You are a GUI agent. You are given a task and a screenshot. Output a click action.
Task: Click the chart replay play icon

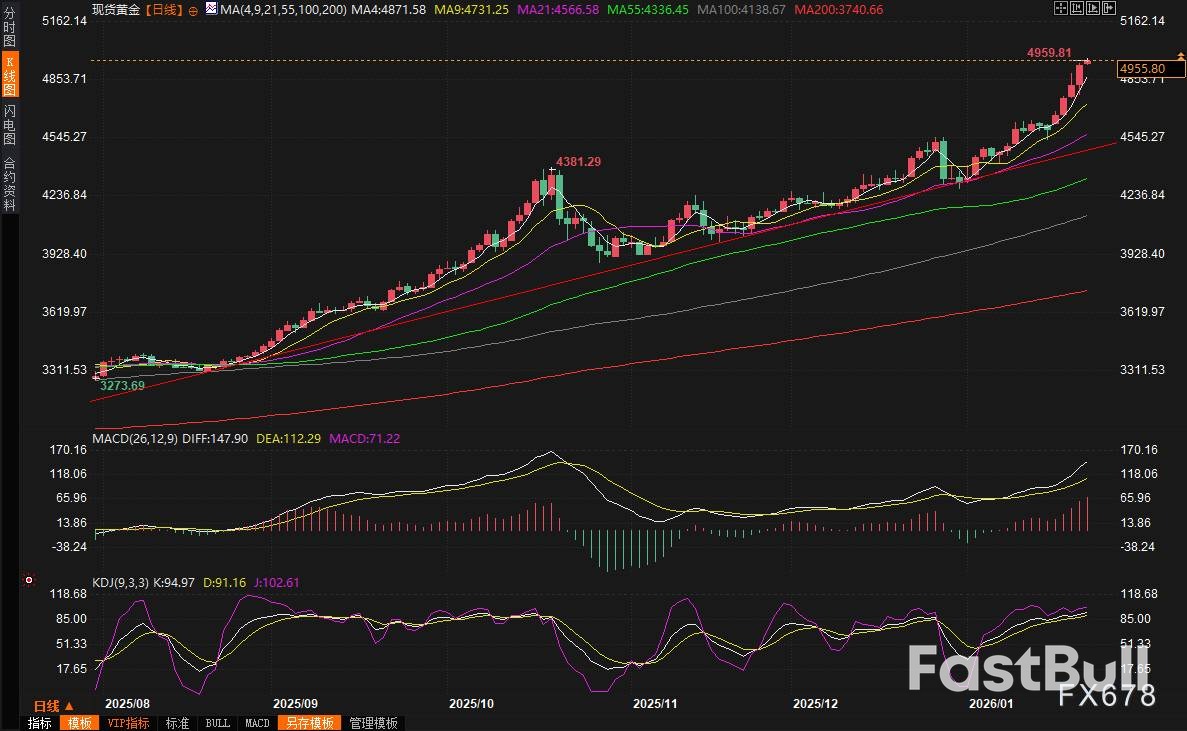click(1092, 9)
